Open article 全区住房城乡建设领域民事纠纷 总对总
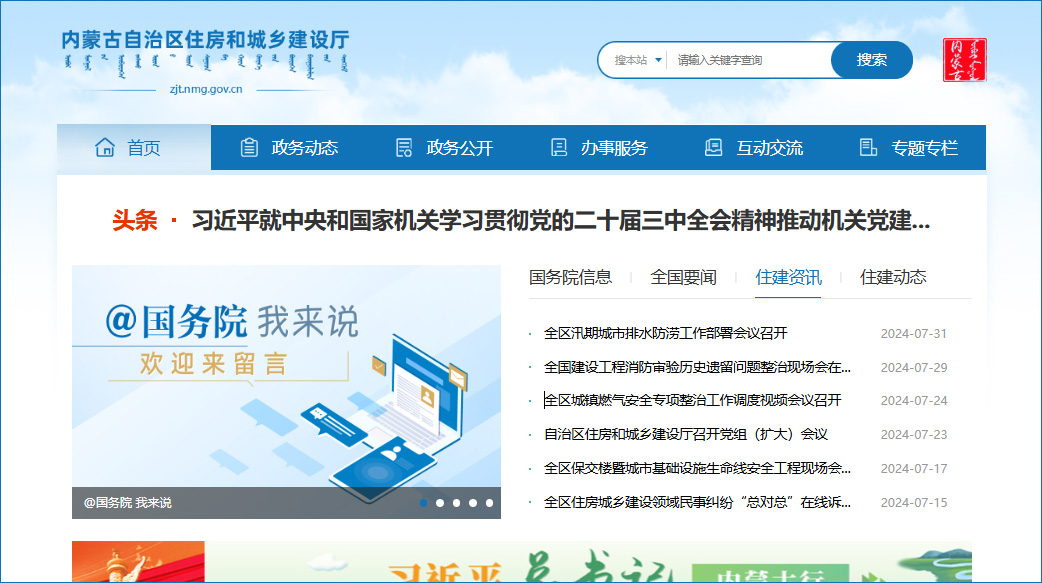The image size is (1042, 583). click(697, 503)
